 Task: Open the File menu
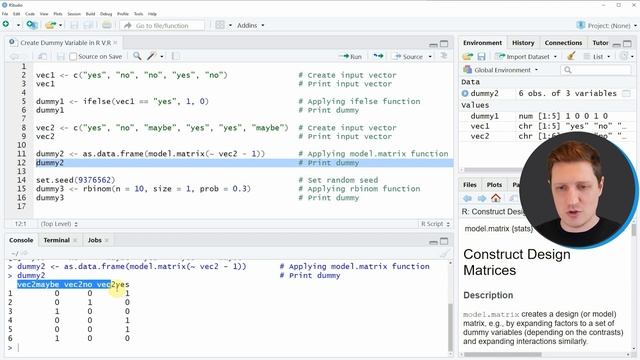coord(5,14)
